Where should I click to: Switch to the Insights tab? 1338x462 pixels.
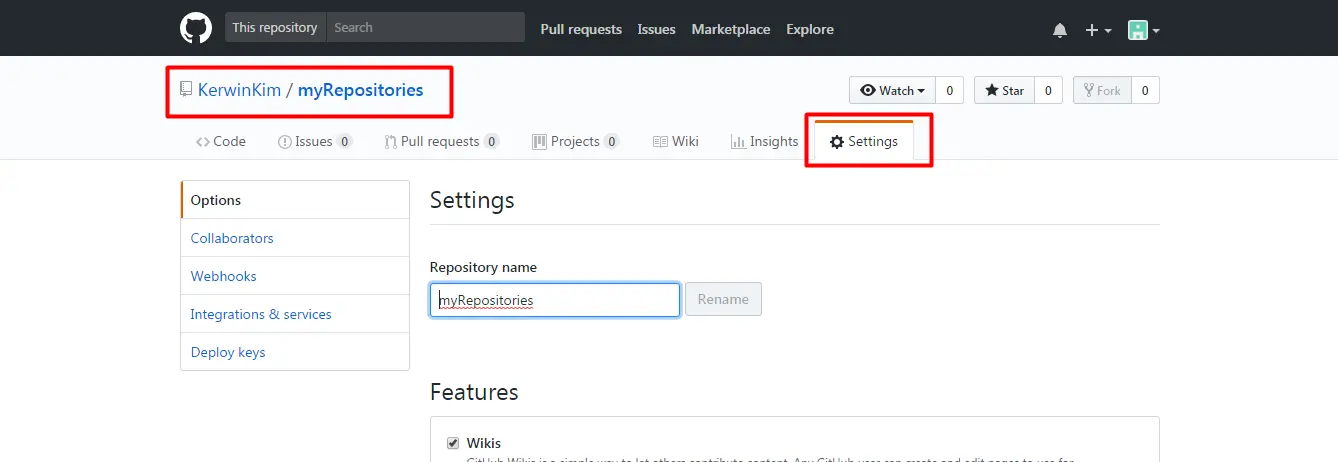(765, 142)
